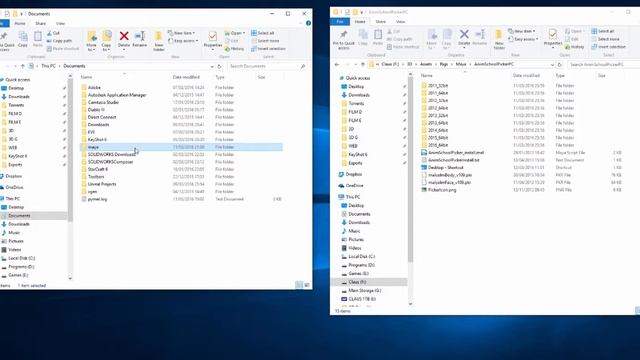Click Move to in the Documents window ribbon
This screenshot has width=640, height=360.
pyautogui.click(x=91, y=41)
